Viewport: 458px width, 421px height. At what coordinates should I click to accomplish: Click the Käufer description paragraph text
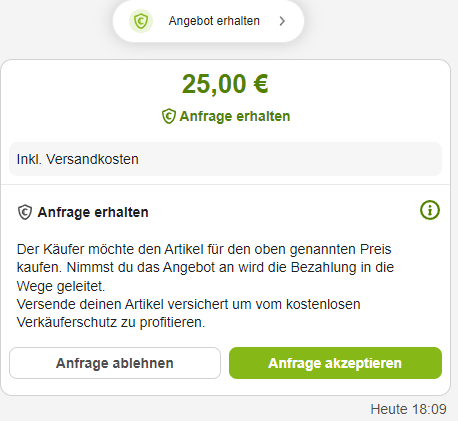coord(205,268)
